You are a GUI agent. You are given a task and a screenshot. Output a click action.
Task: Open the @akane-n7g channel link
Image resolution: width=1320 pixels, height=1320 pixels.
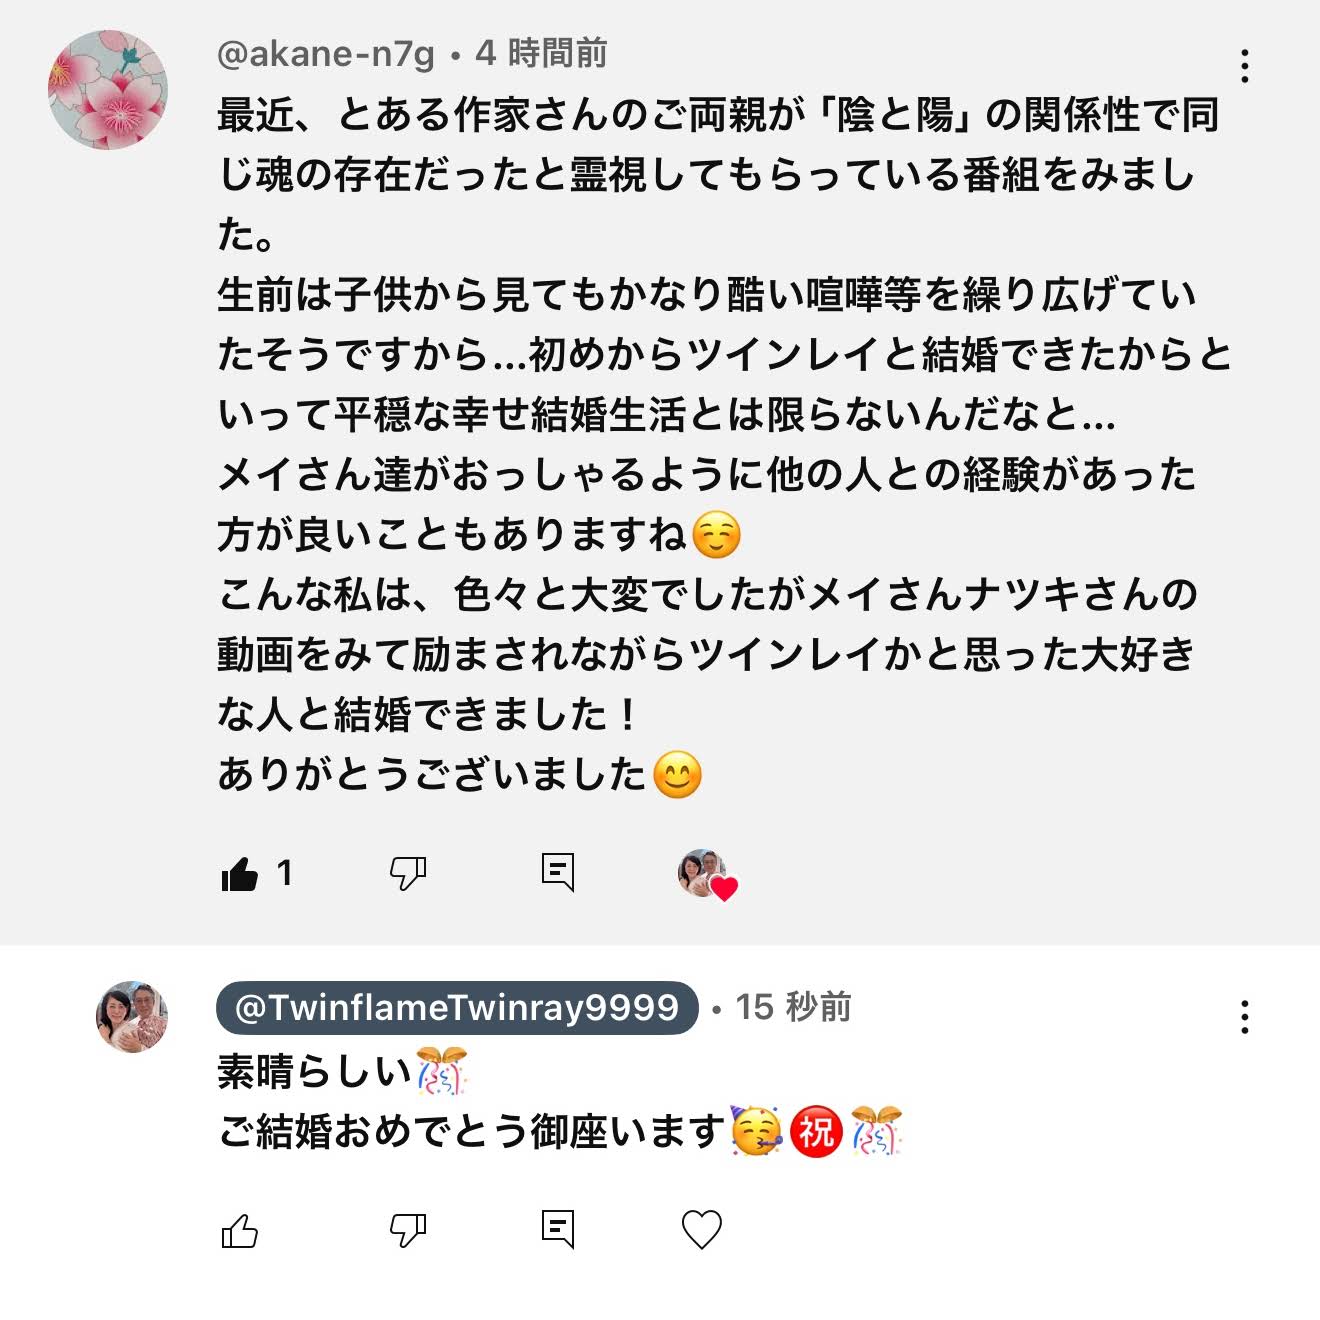[326, 54]
